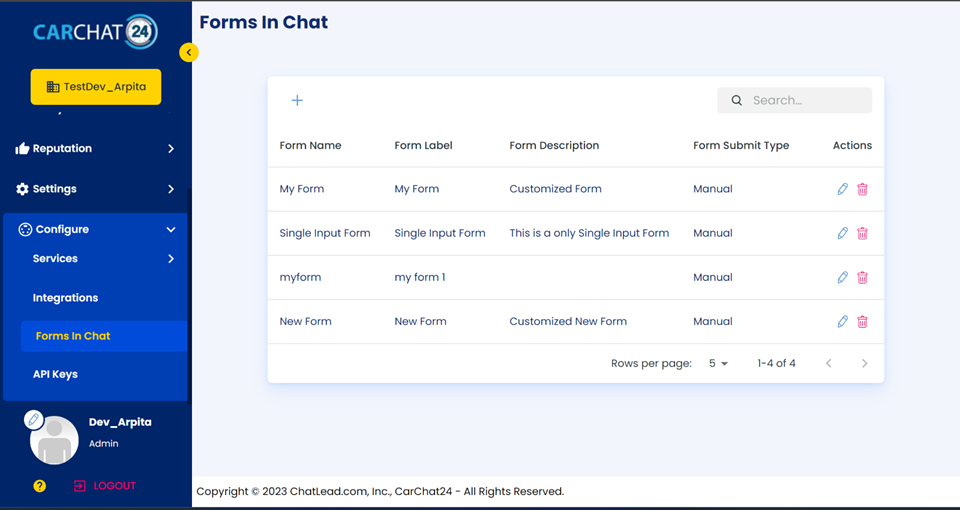
Task: Expand the Settings menu
Action: coord(95,189)
